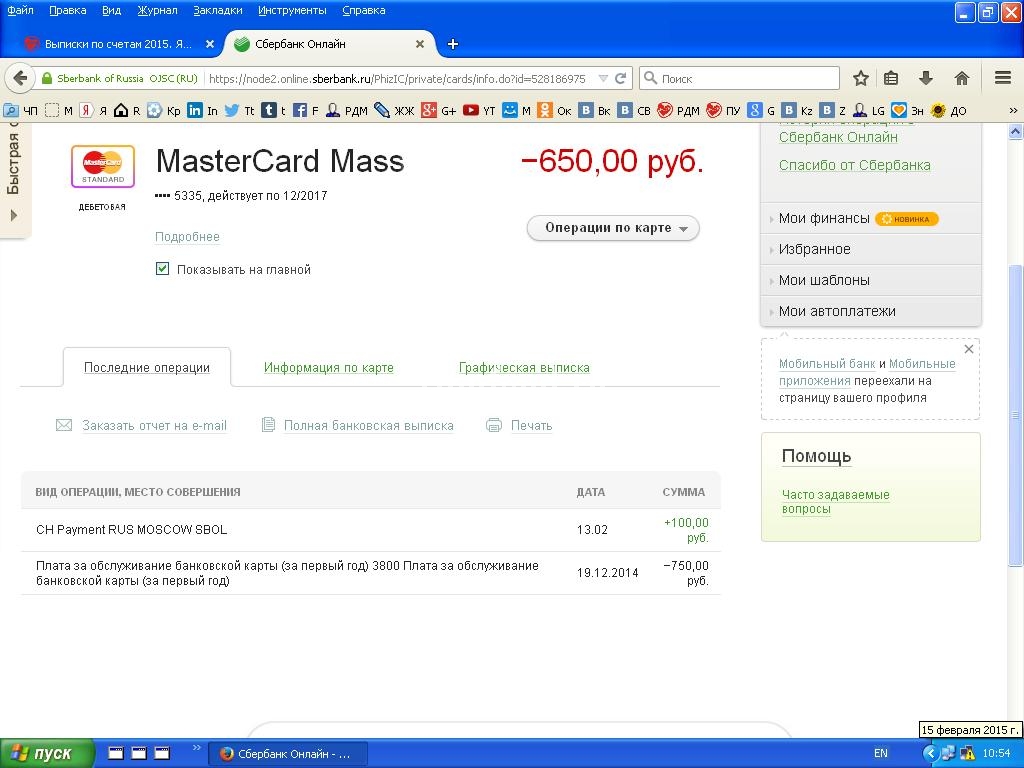
Task: Open the Операции по карте dropdown
Action: pos(613,228)
